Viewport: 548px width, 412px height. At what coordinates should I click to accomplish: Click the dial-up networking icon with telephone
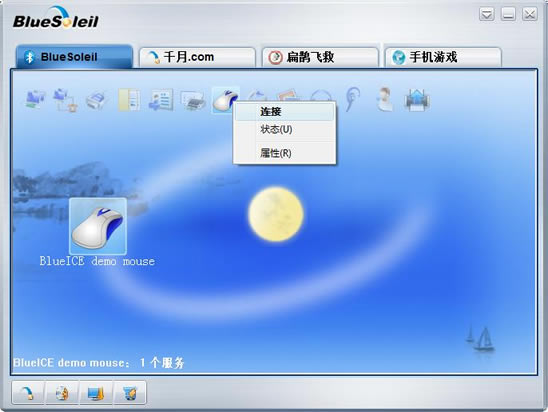click(x=65, y=100)
